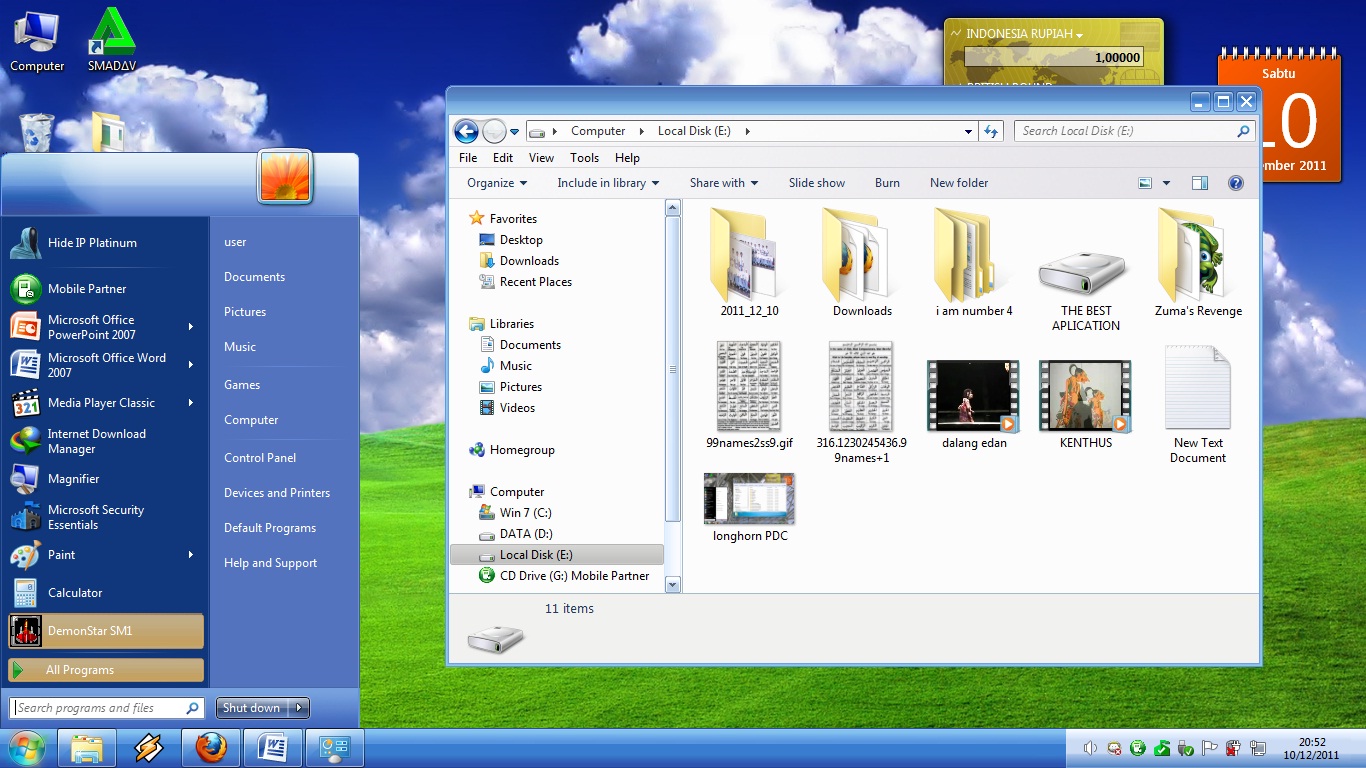
Task: Open the Tools menu
Action: (x=584, y=158)
